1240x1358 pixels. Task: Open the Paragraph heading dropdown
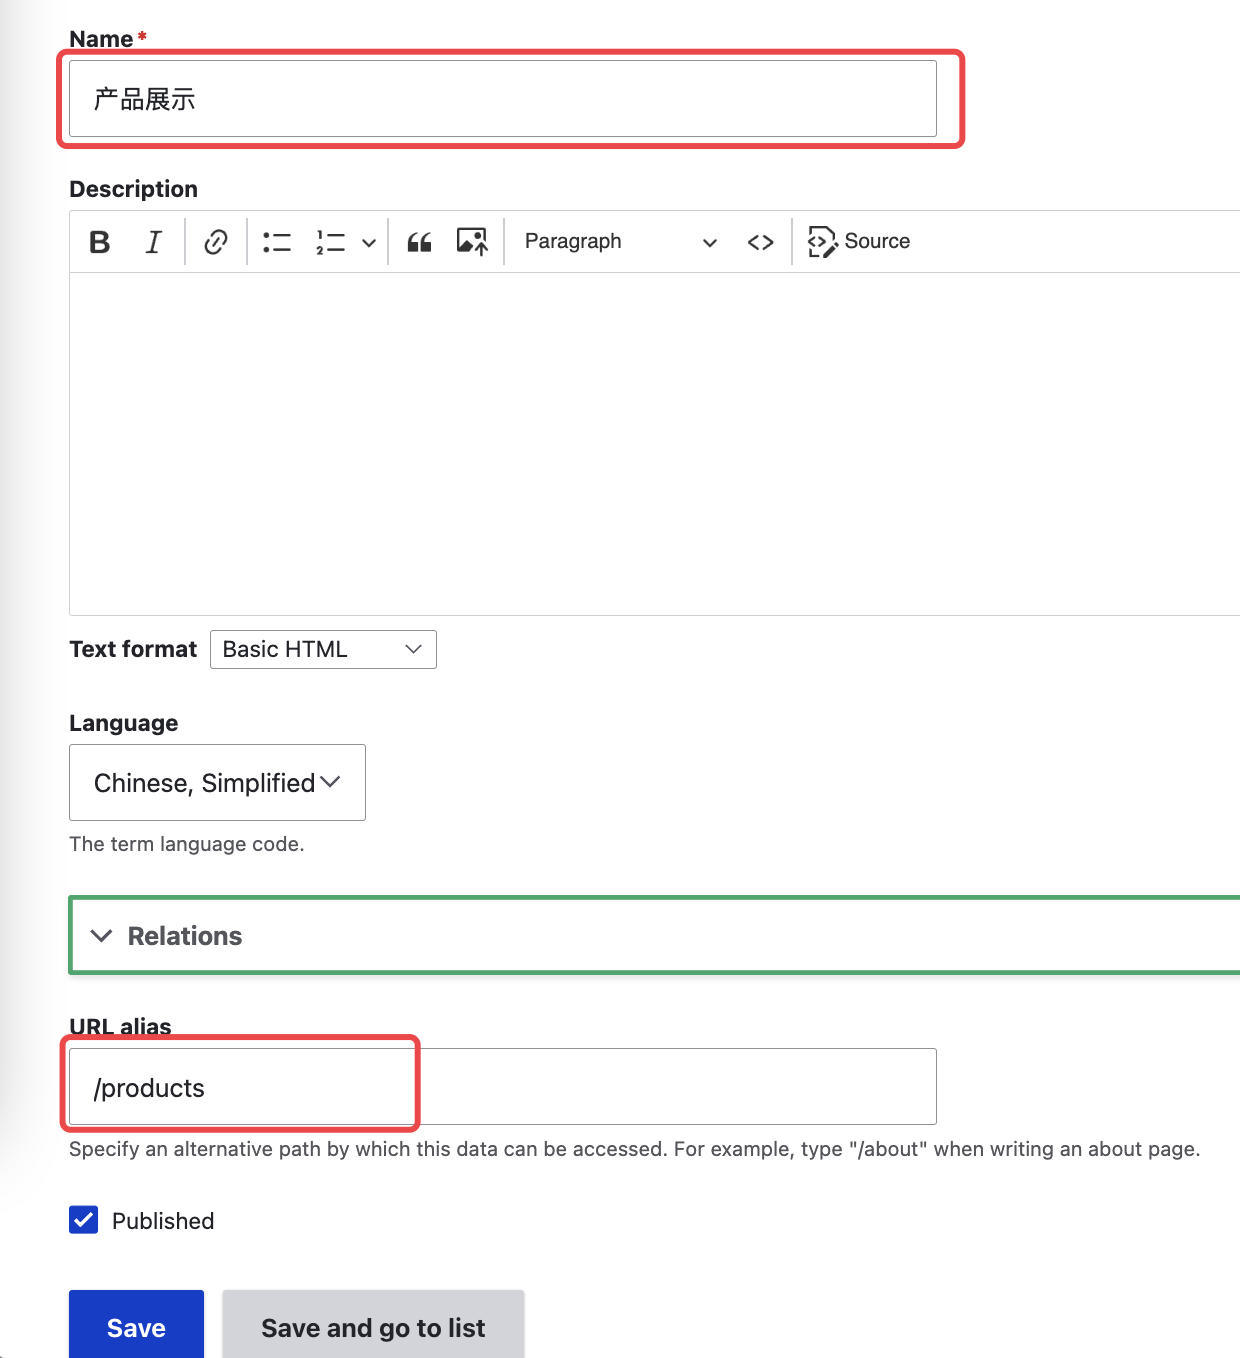point(620,242)
